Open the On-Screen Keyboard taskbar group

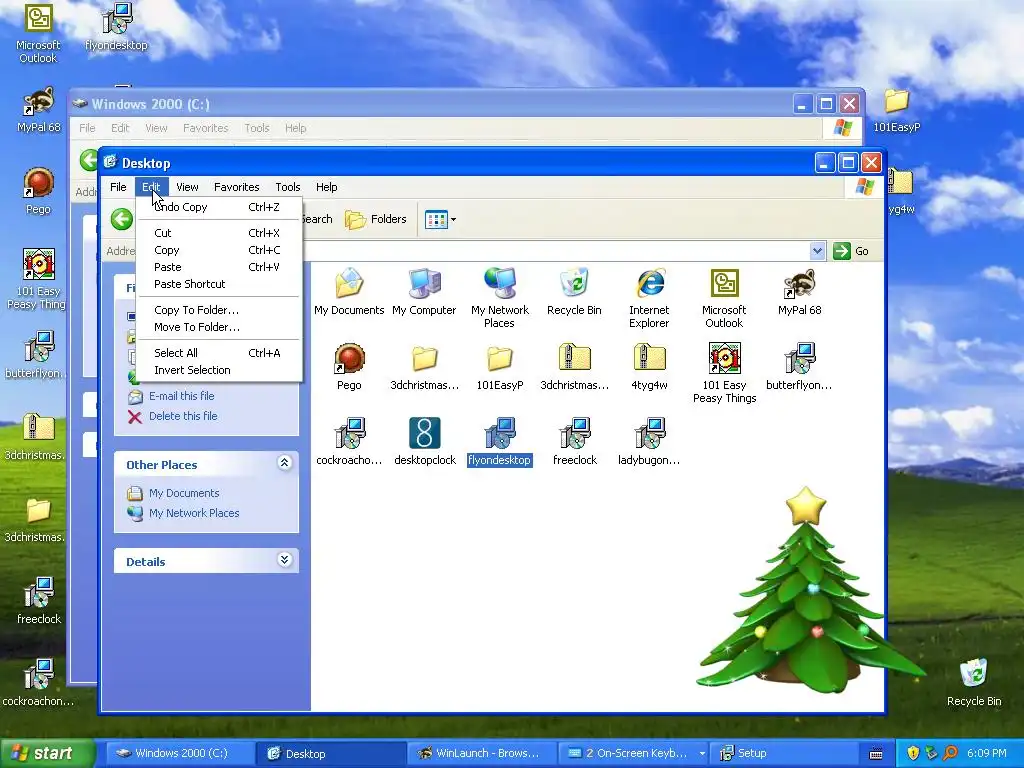[x=632, y=753]
